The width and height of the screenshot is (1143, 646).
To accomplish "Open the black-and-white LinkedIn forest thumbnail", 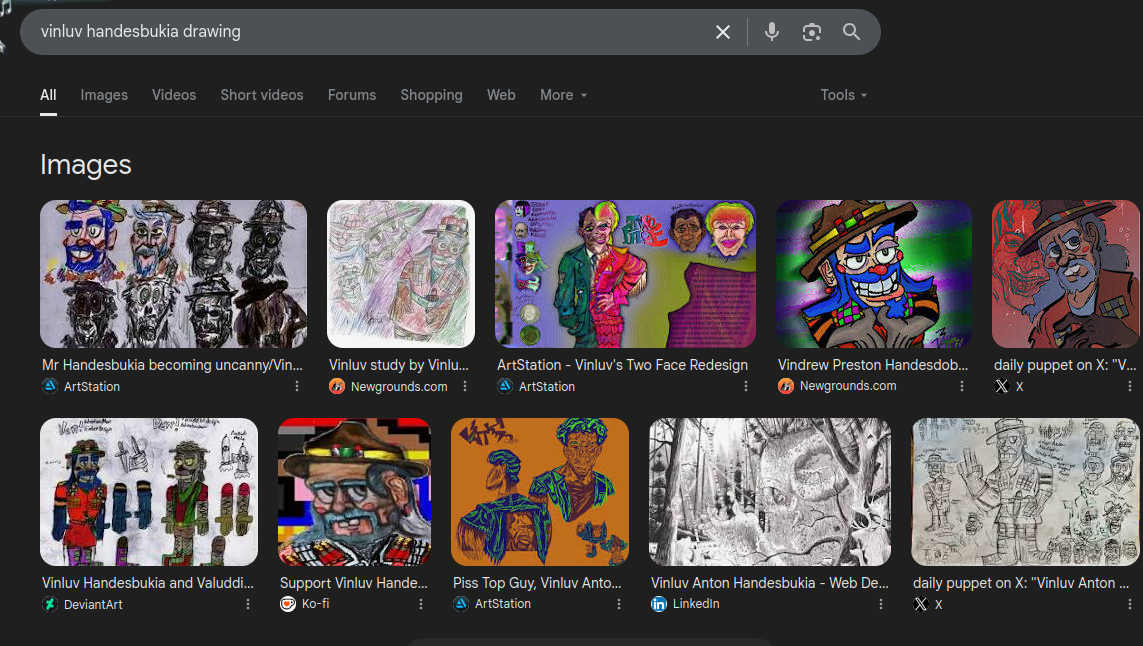I will click(770, 492).
